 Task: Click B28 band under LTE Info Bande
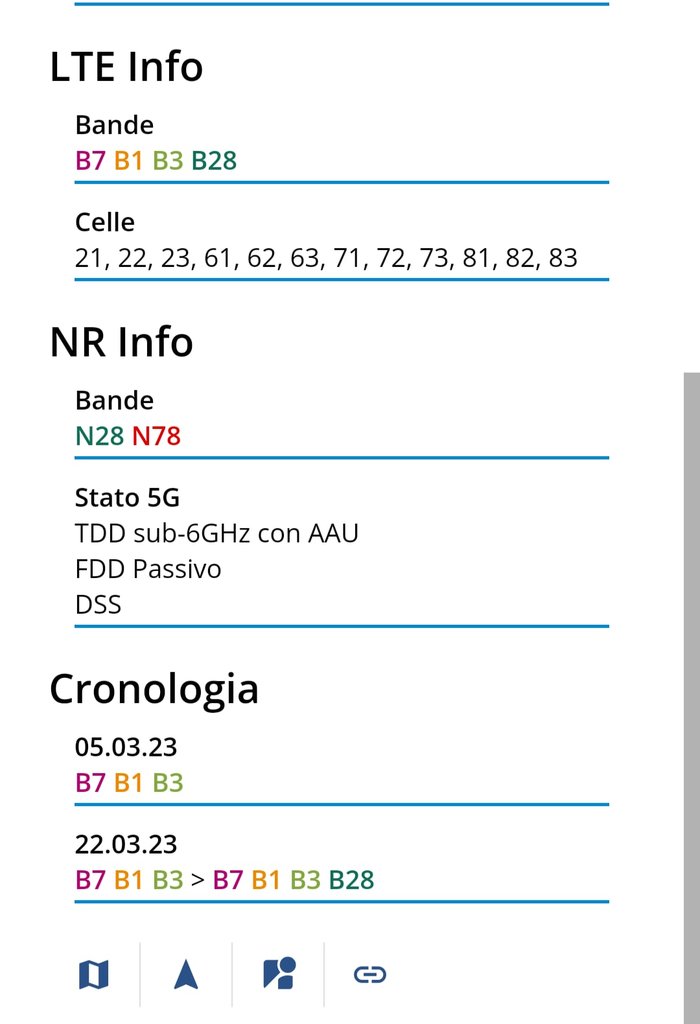[x=214, y=160]
